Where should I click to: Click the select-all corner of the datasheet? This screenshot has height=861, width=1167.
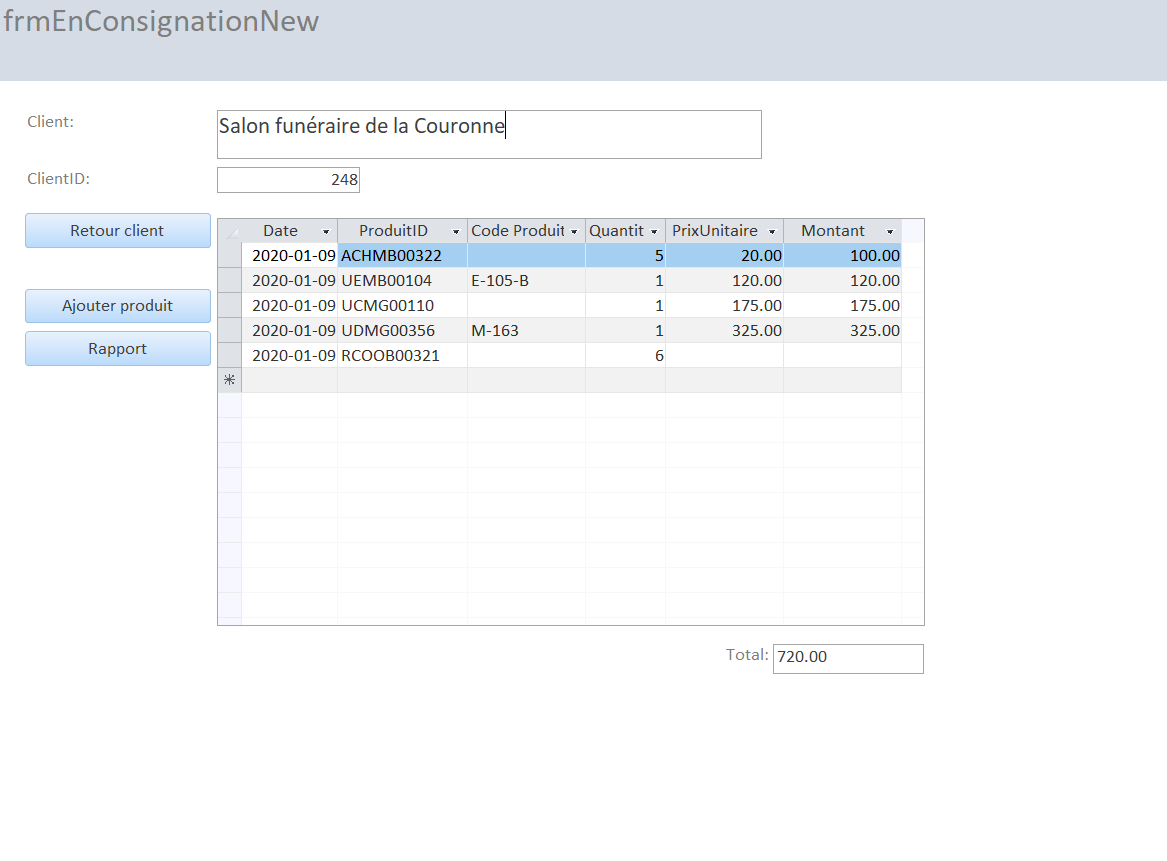(230, 232)
